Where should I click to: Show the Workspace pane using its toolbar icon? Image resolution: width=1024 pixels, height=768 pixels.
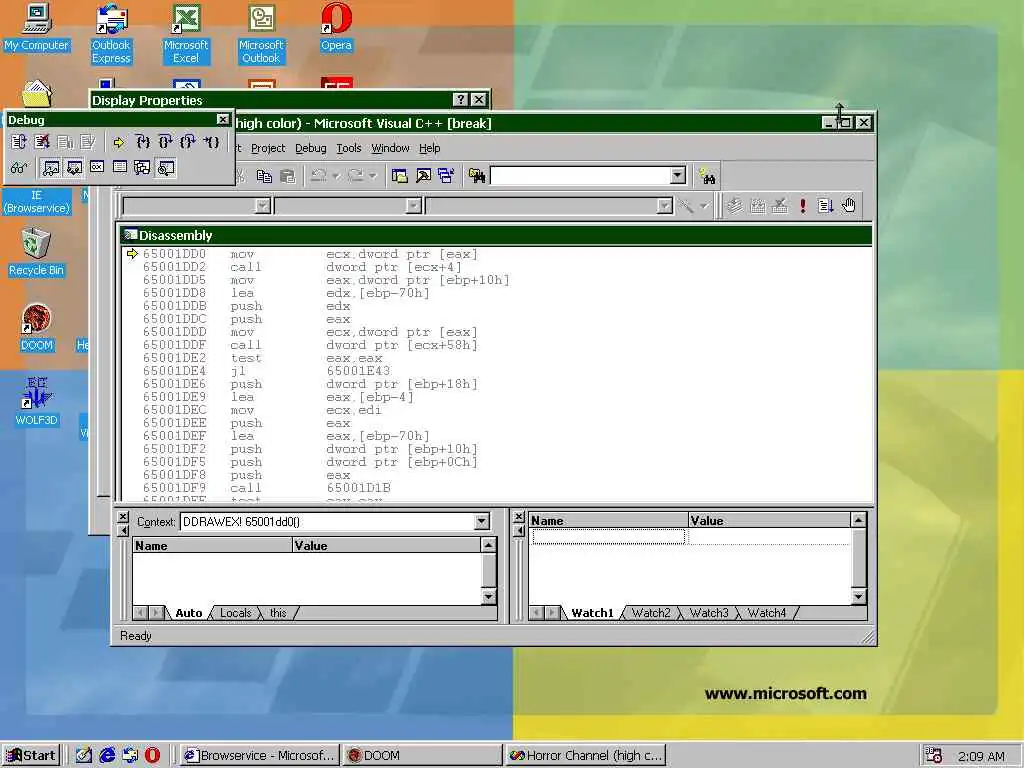click(400, 176)
